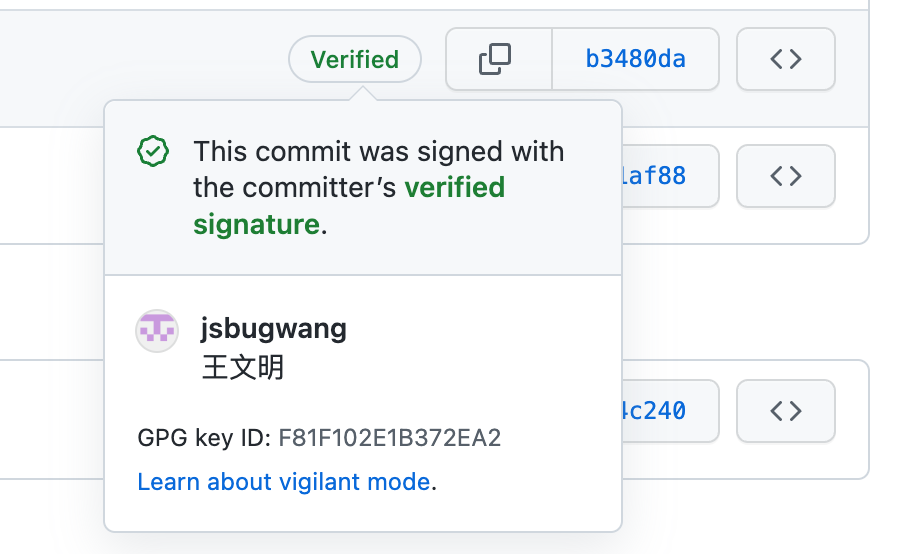Click the jsbugwang avatar image
The width and height of the screenshot is (900, 554).
[x=156, y=331]
